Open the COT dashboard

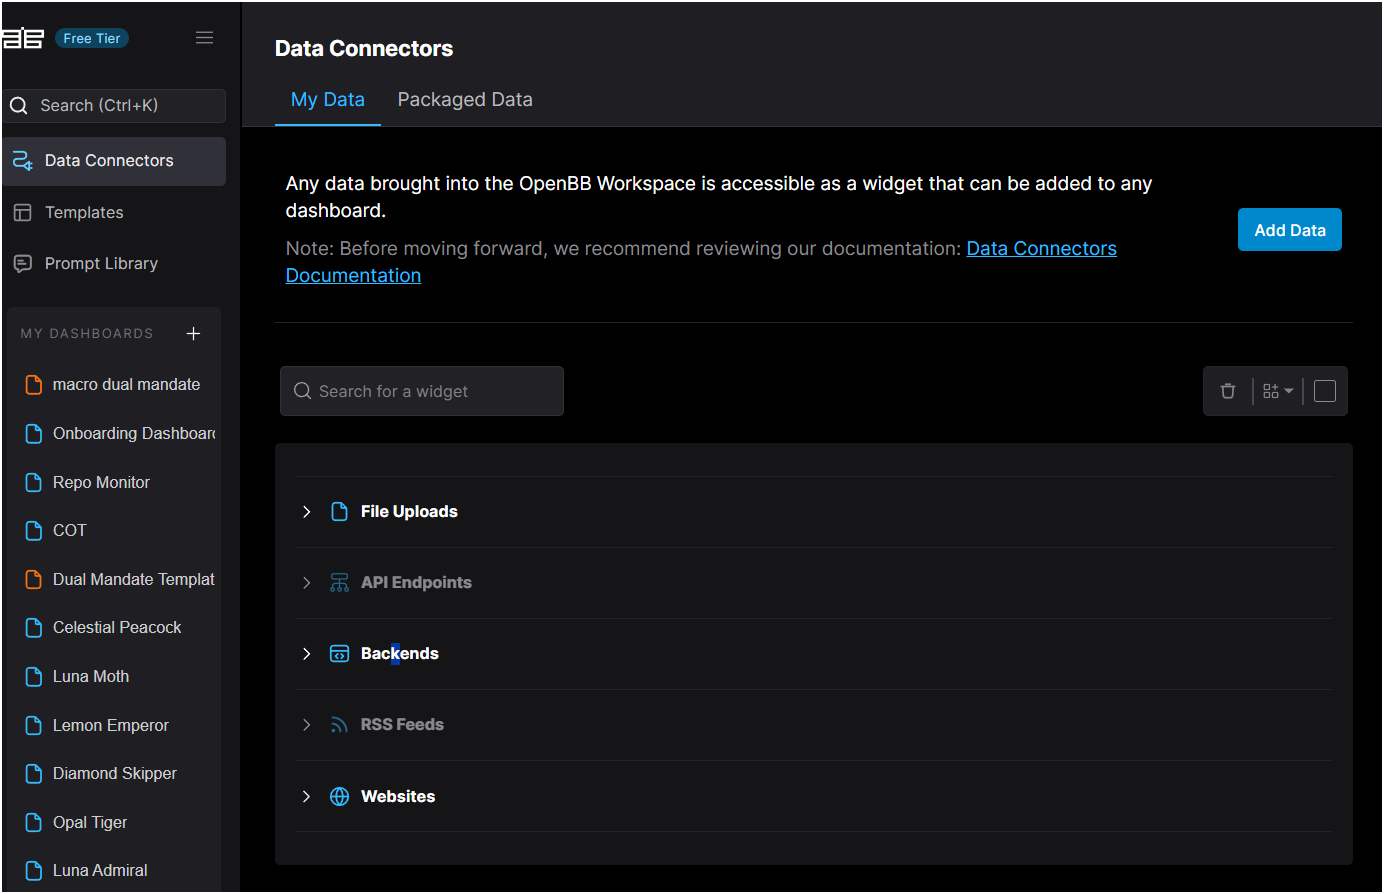point(70,531)
